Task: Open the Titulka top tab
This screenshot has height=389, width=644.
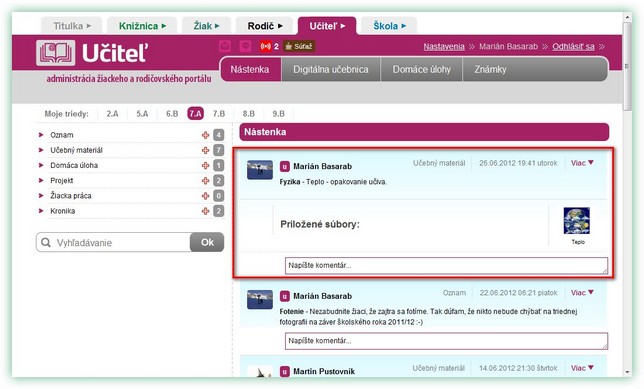Action: [x=72, y=26]
